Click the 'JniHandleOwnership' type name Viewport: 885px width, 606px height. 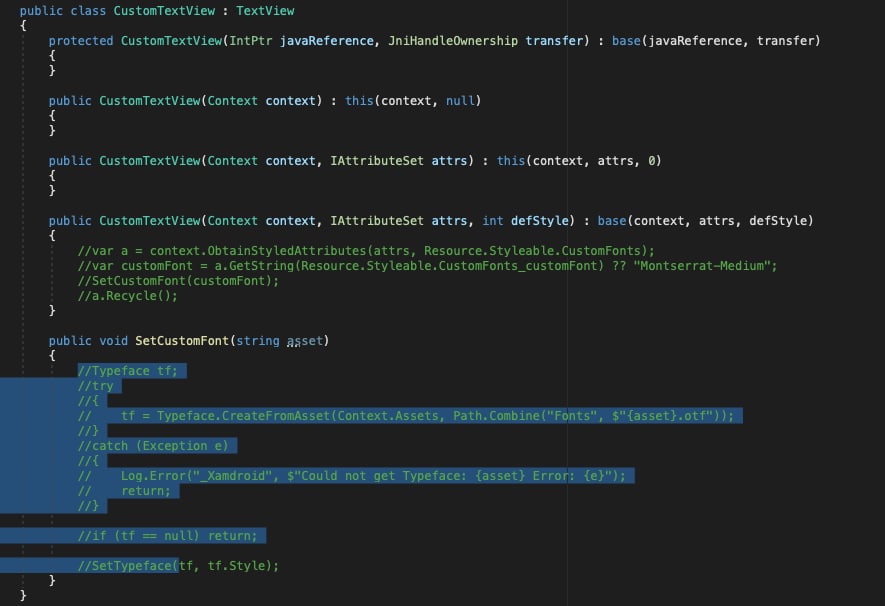(x=453, y=41)
